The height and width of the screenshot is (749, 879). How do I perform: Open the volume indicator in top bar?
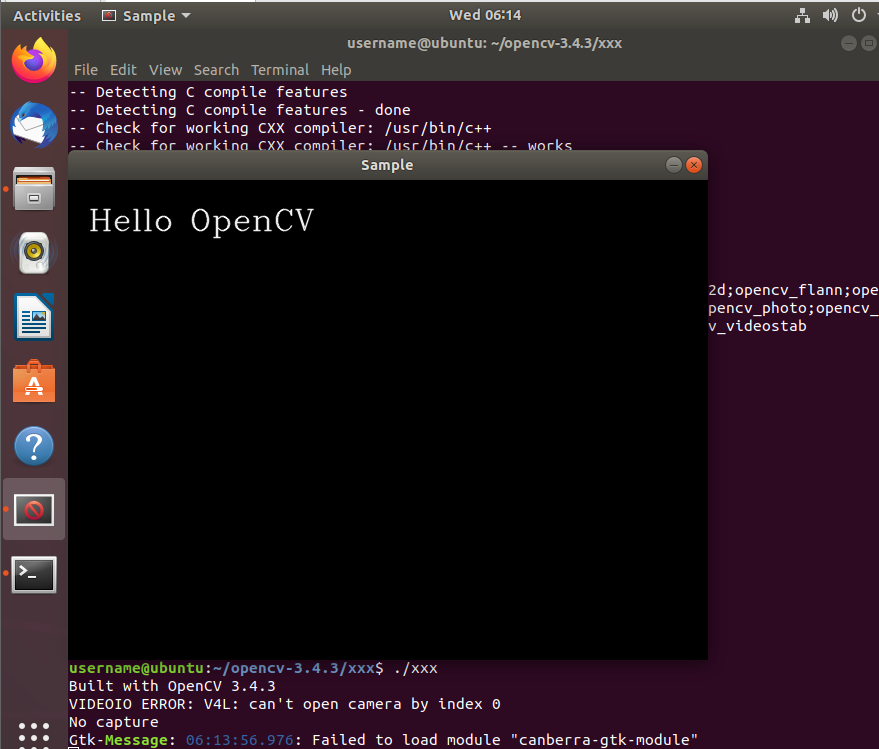pyautogui.click(x=830, y=15)
